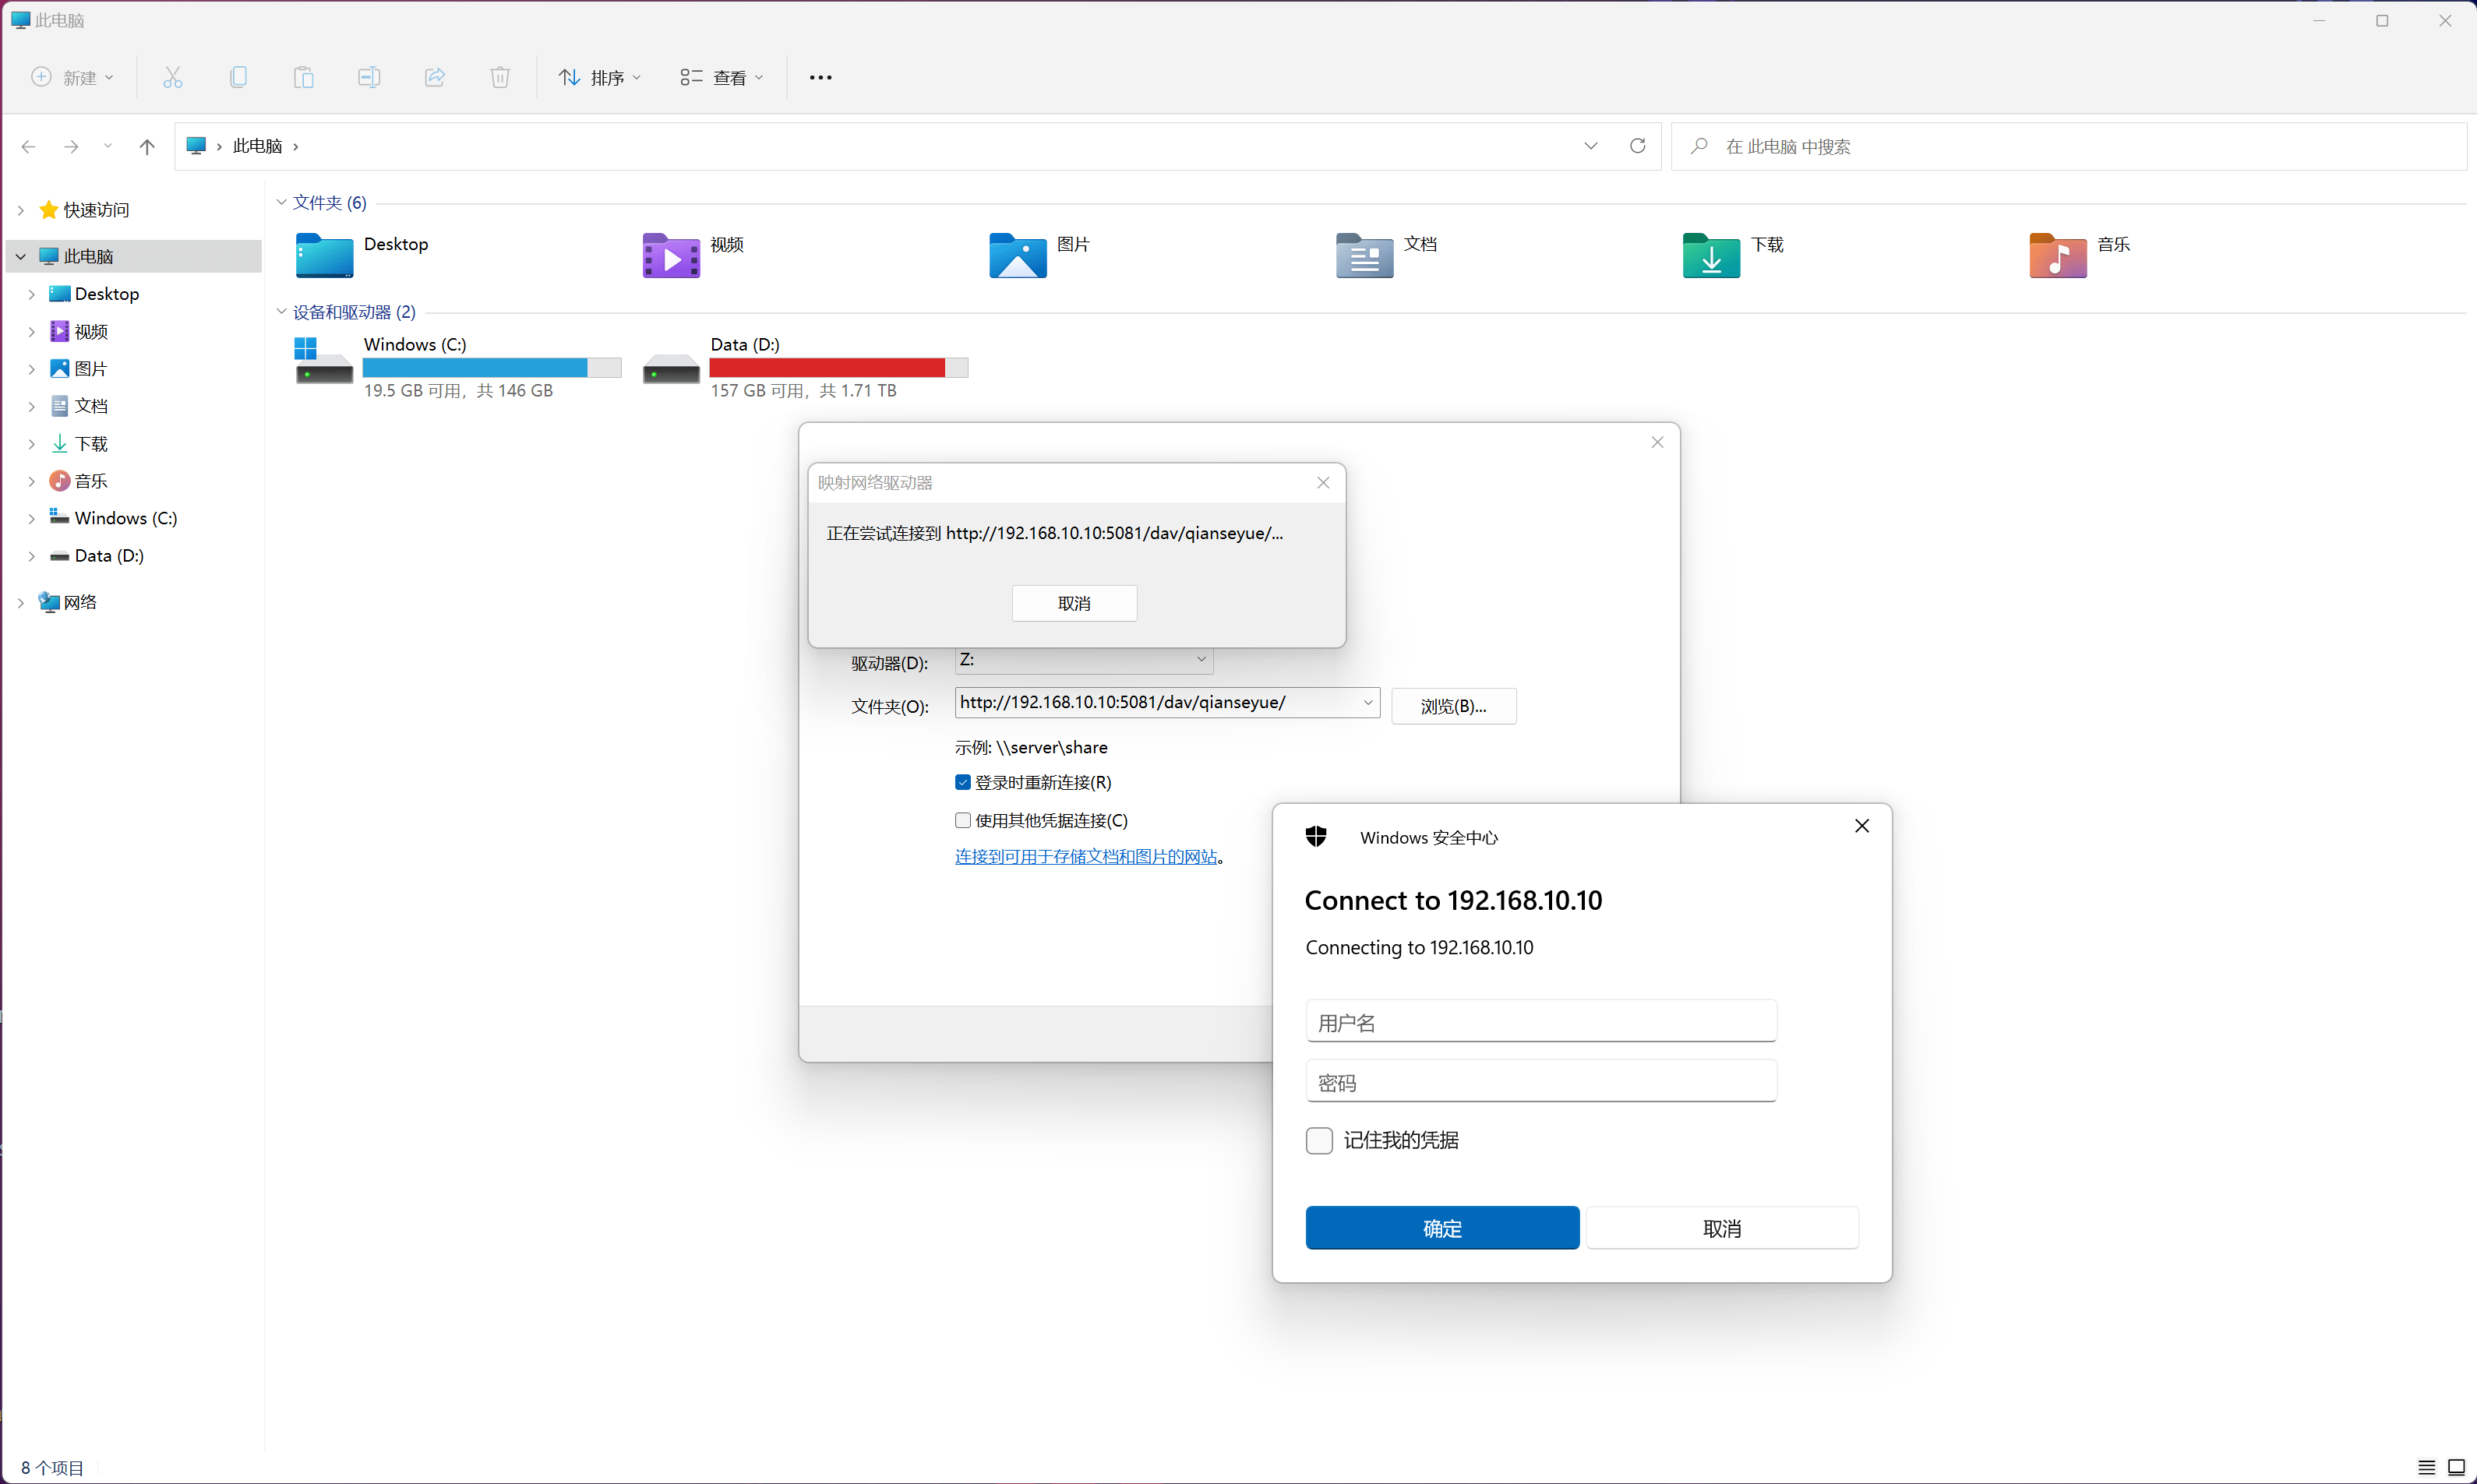Click 确定 in the credentials dialog

(x=1441, y=1228)
